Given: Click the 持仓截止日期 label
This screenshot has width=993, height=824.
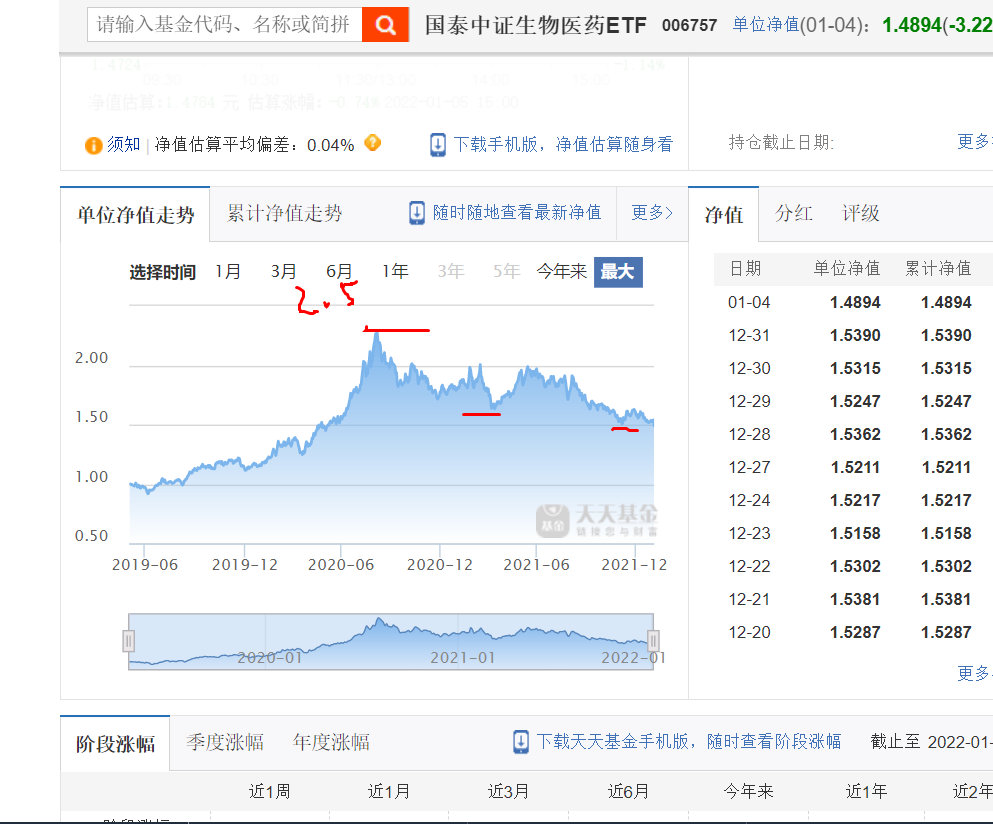Looking at the screenshot, I should pyautogui.click(x=781, y=143).
